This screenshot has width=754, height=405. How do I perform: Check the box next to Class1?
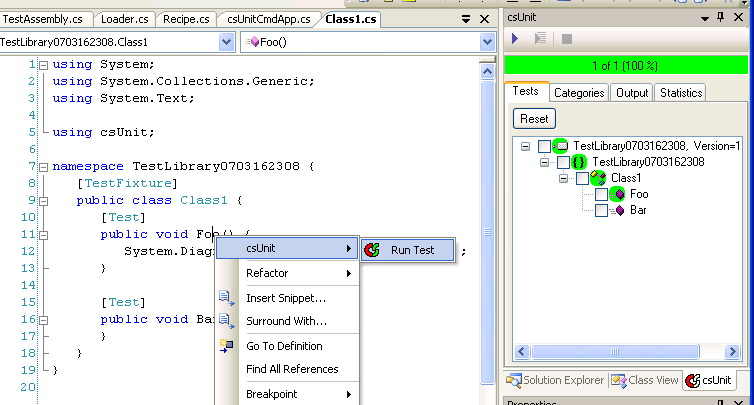click(582, 178)
